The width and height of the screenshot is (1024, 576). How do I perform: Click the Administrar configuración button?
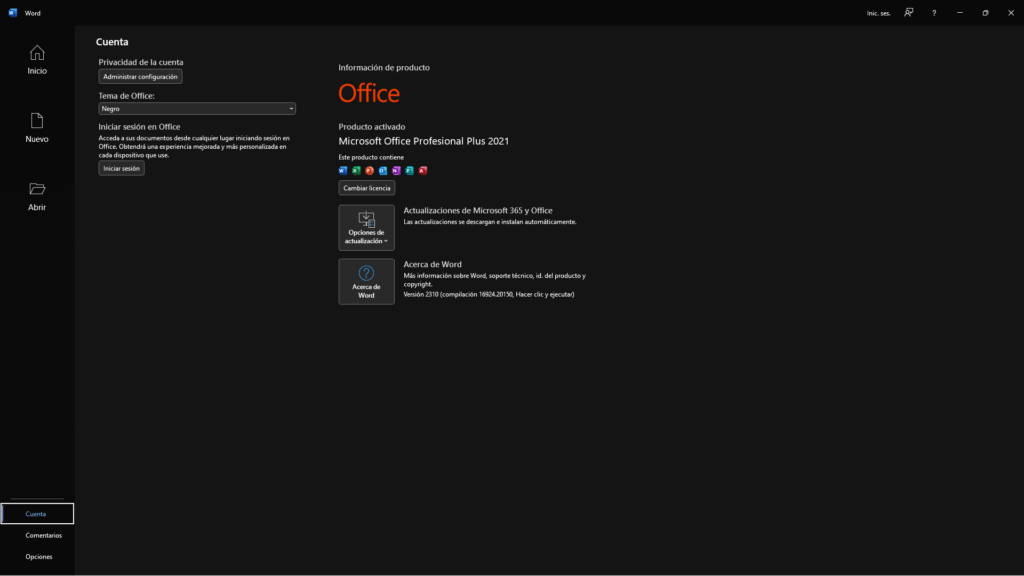click(x=140, y=77)
